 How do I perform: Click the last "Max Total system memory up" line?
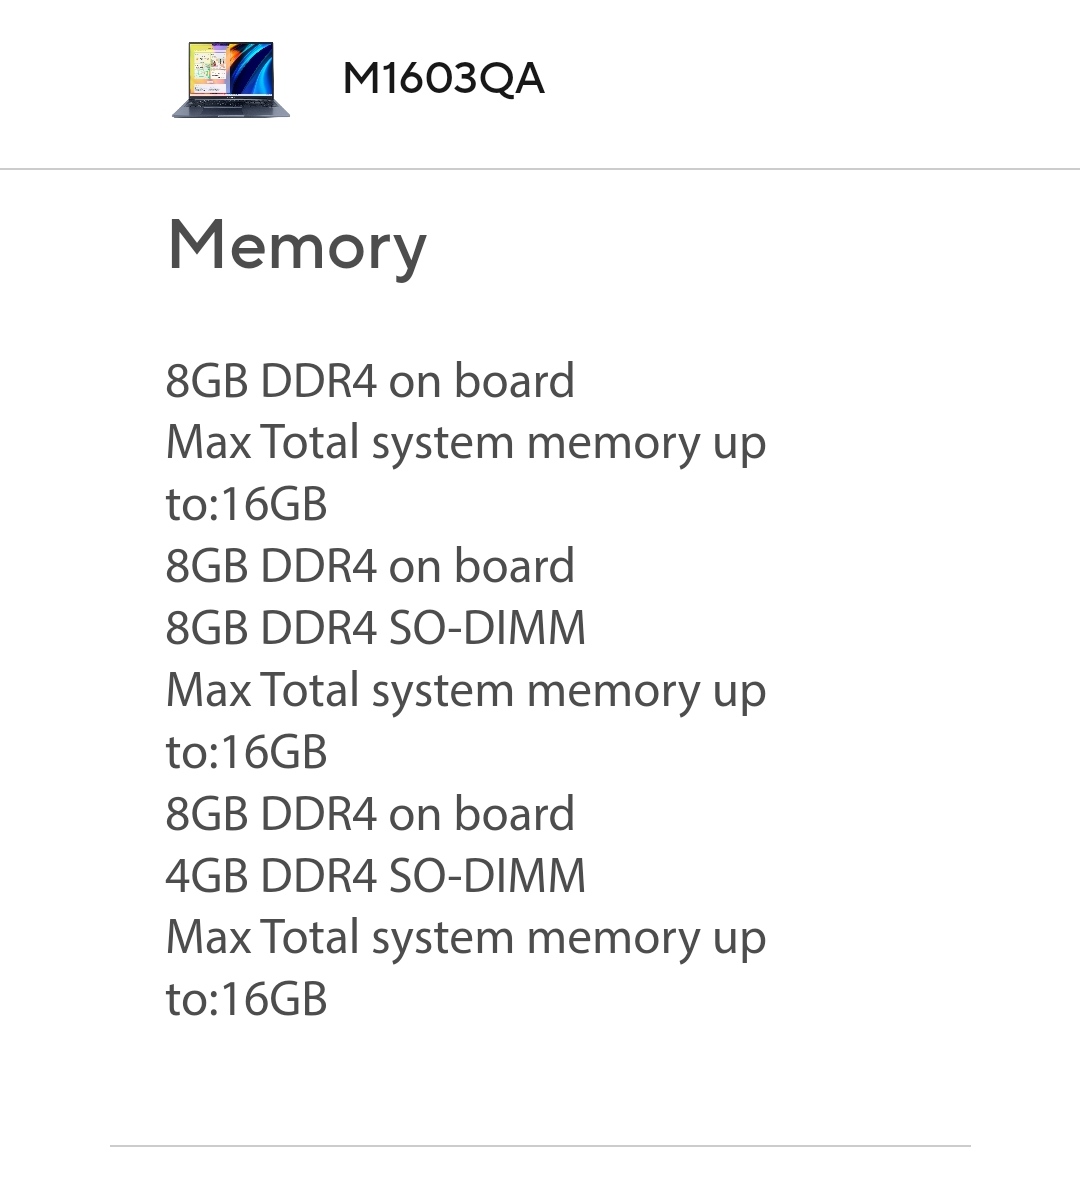[465, 938]
